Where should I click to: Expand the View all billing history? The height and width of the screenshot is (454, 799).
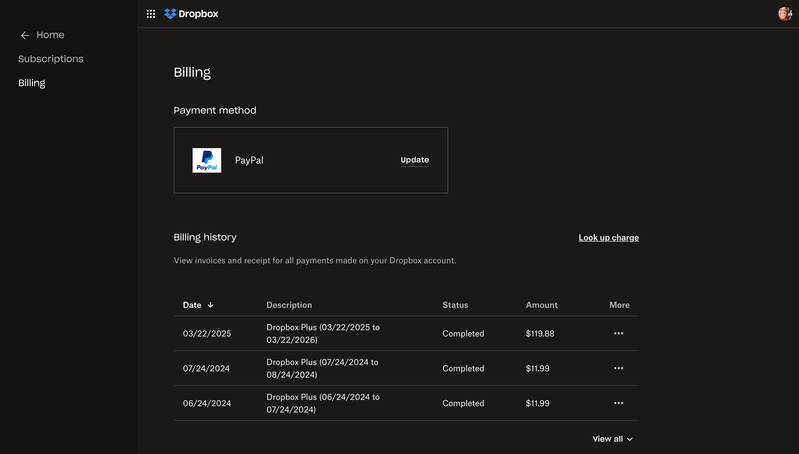pos(612,439)
